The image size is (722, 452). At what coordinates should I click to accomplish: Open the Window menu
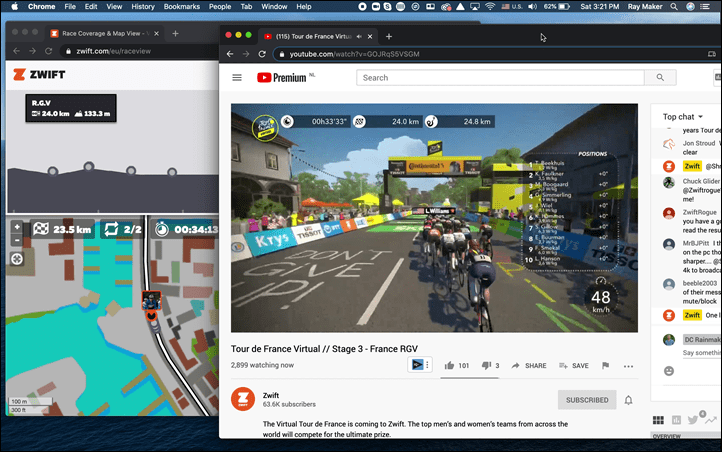[x=274, y=6]
